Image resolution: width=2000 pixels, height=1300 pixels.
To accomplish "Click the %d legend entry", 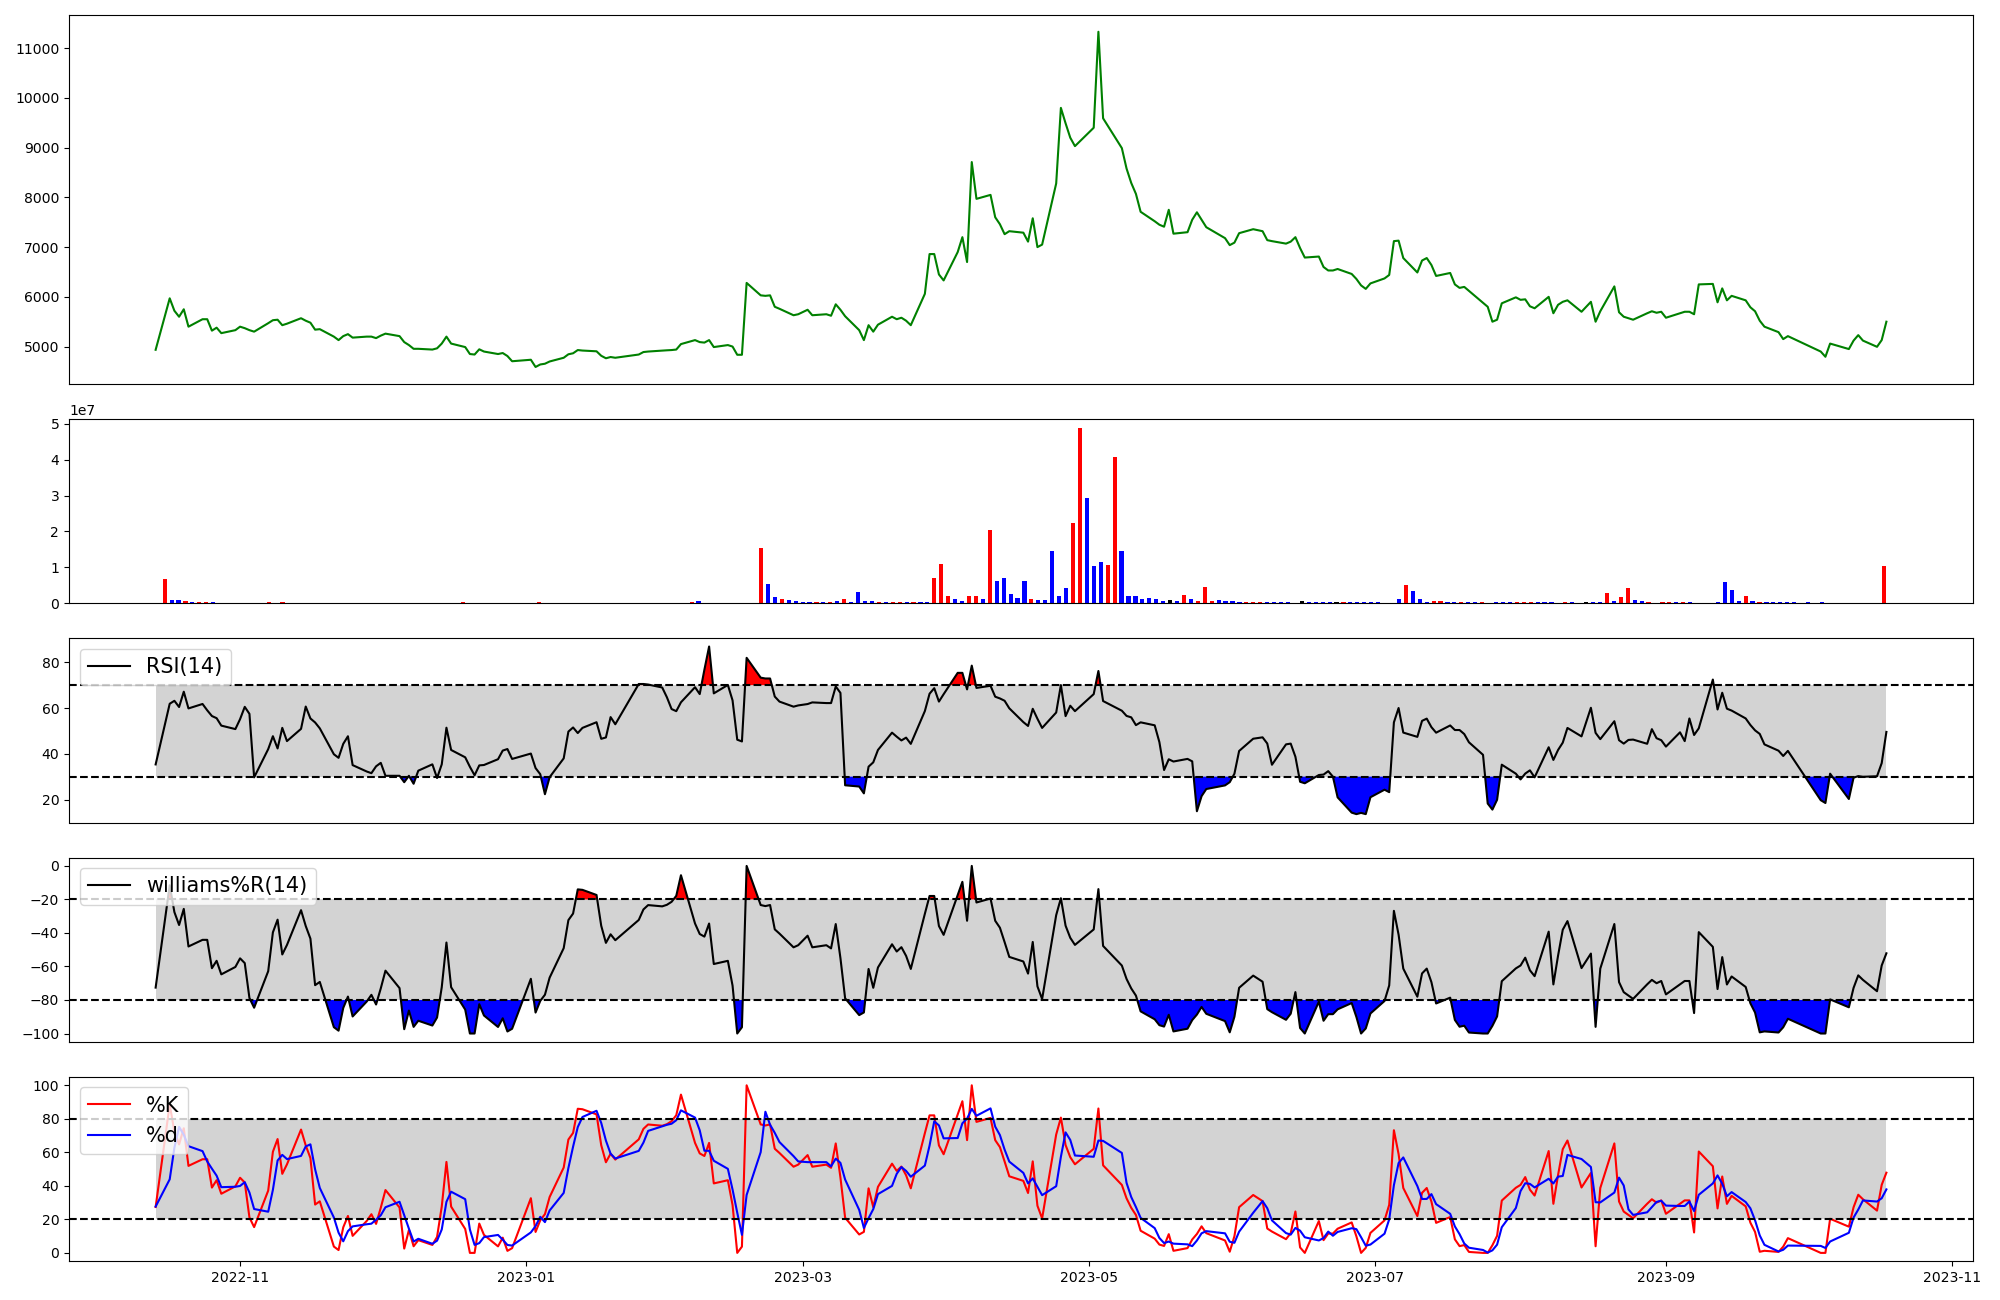I will pyautogui.click(x=162, y=1135).
